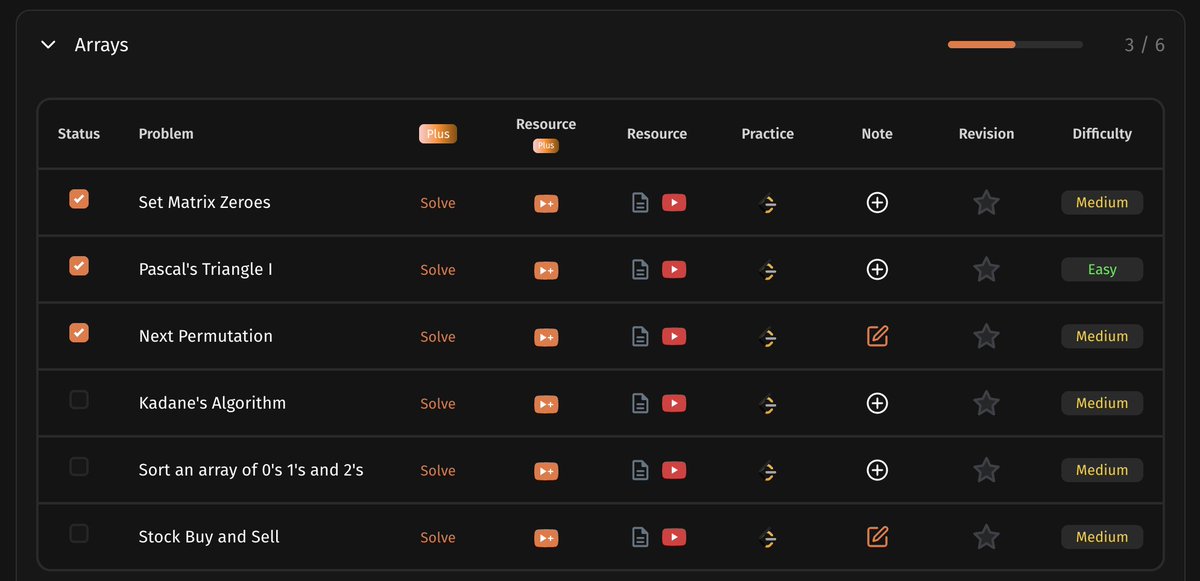Open Solve link for Next Permutation
The width and height of the screenshot is (1200, 581).
click(x=438, y=337)
